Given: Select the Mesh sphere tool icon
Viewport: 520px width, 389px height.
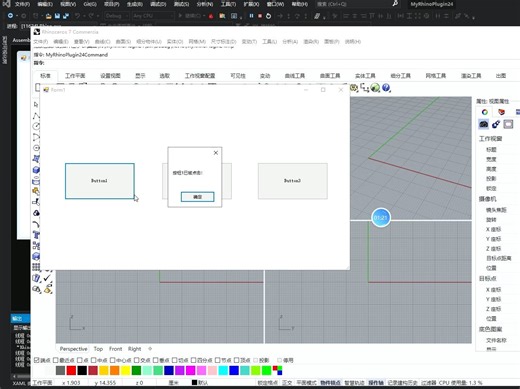Looking at the screenshot, I should [x=36, y=213].
